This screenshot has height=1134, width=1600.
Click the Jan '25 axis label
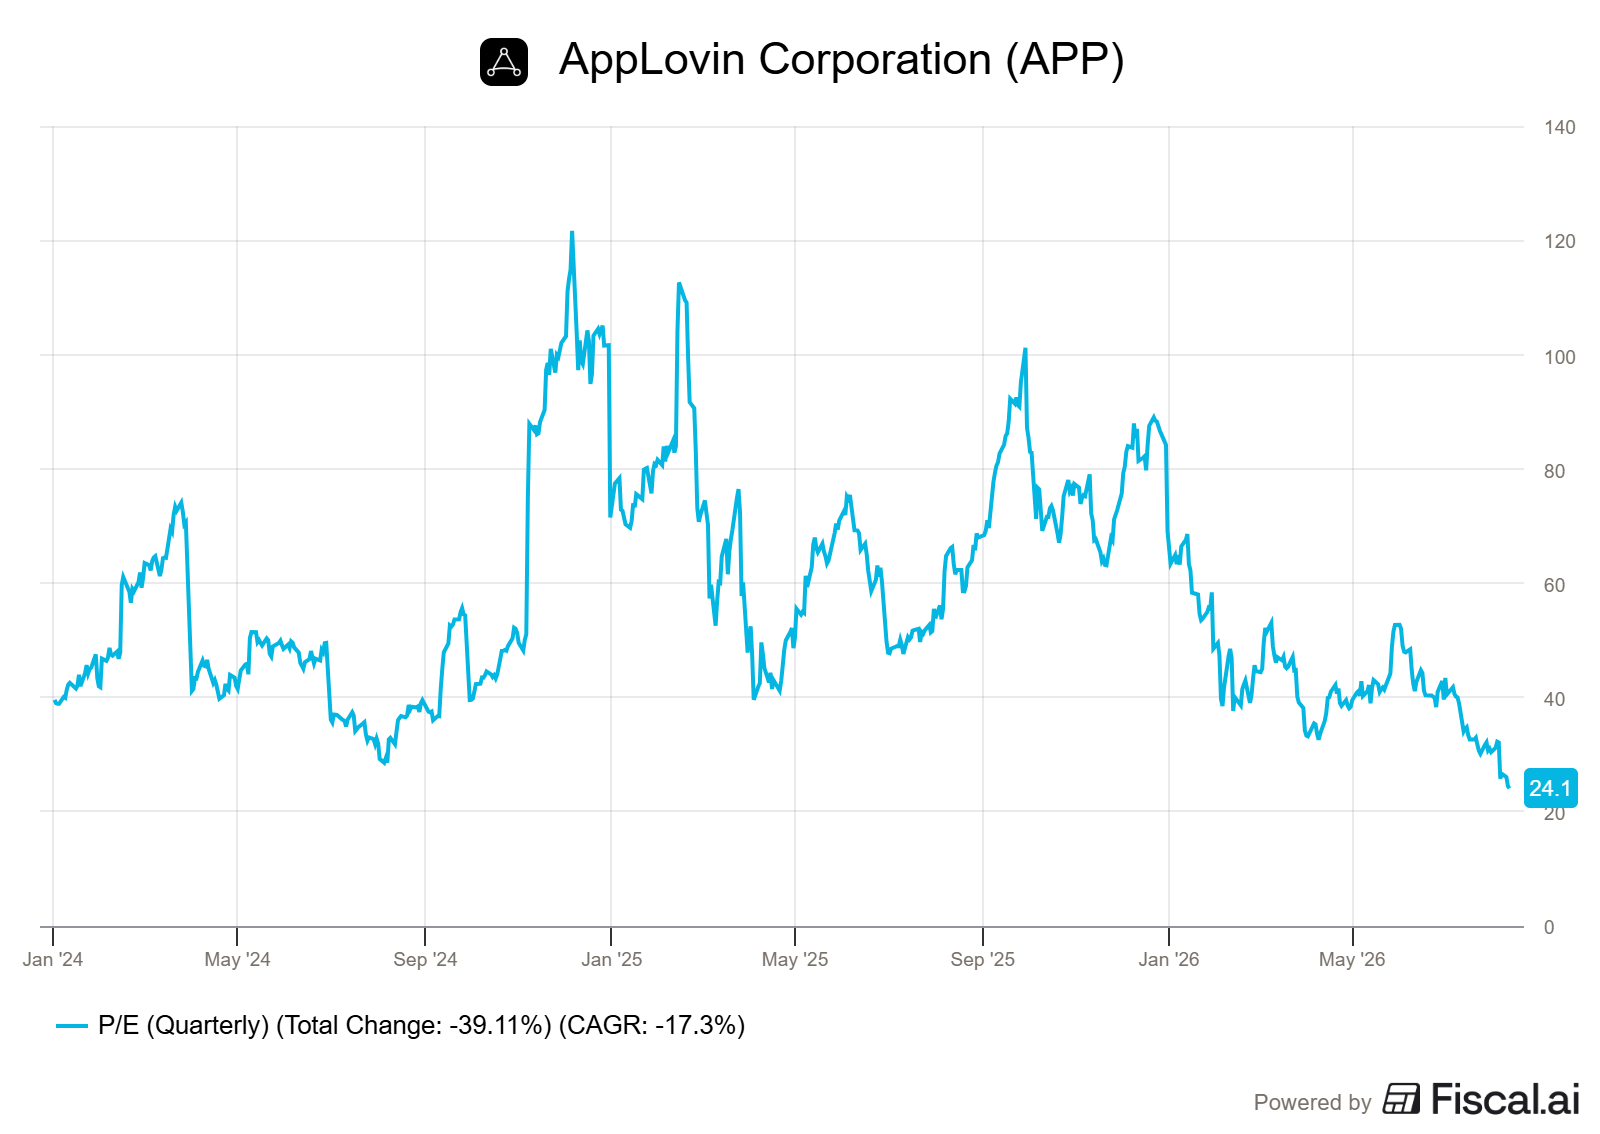[x=611, y=959]
